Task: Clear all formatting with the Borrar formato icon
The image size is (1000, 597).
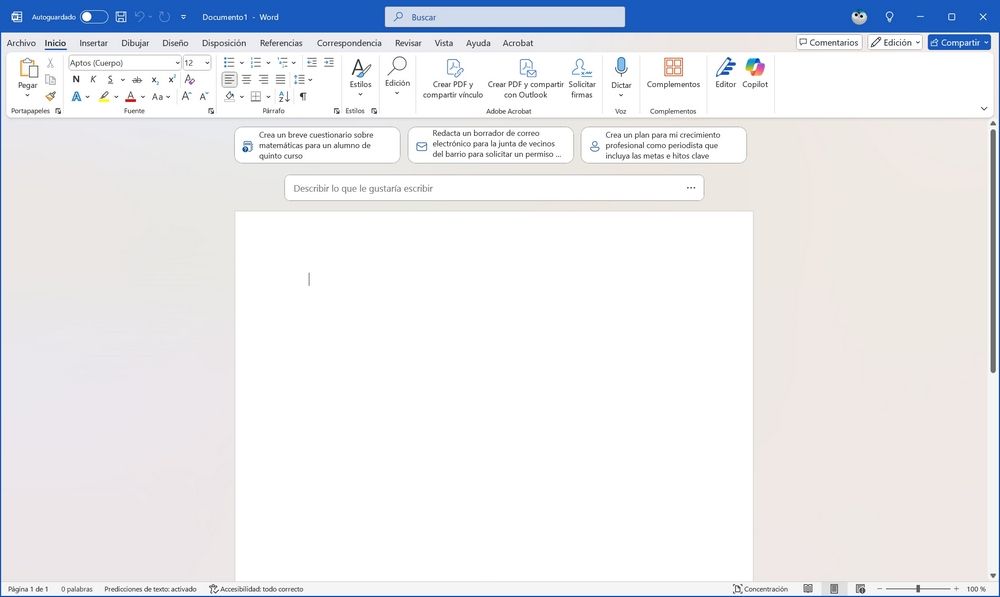Action: 189,79
